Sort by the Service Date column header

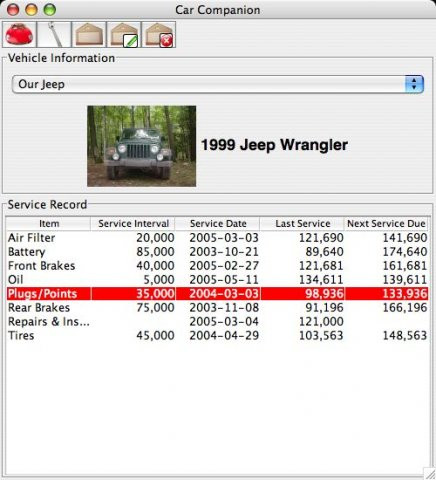coord(218,223)
